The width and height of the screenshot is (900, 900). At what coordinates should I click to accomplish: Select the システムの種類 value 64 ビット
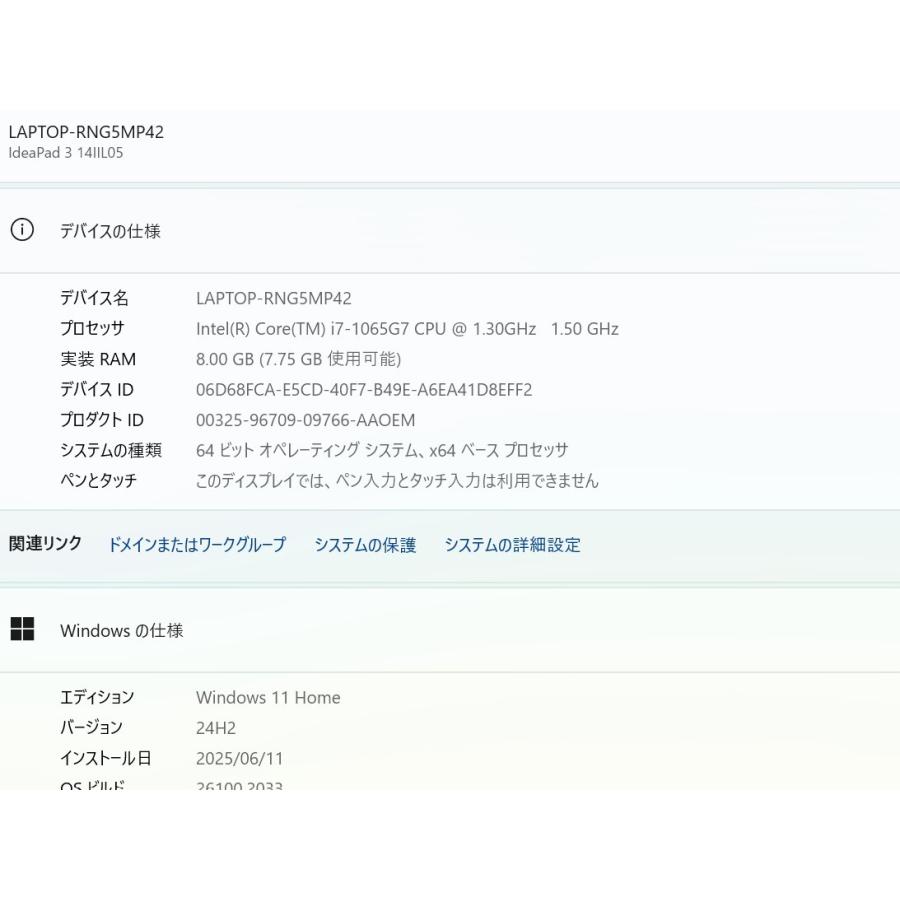225,450
